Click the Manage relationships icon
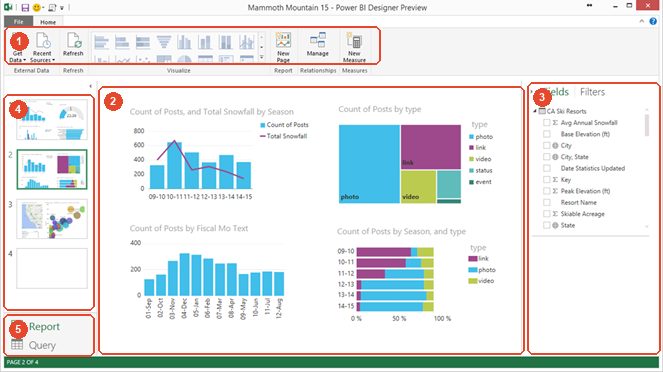Viewport: 663px width, 372px height. pos(318,40)
